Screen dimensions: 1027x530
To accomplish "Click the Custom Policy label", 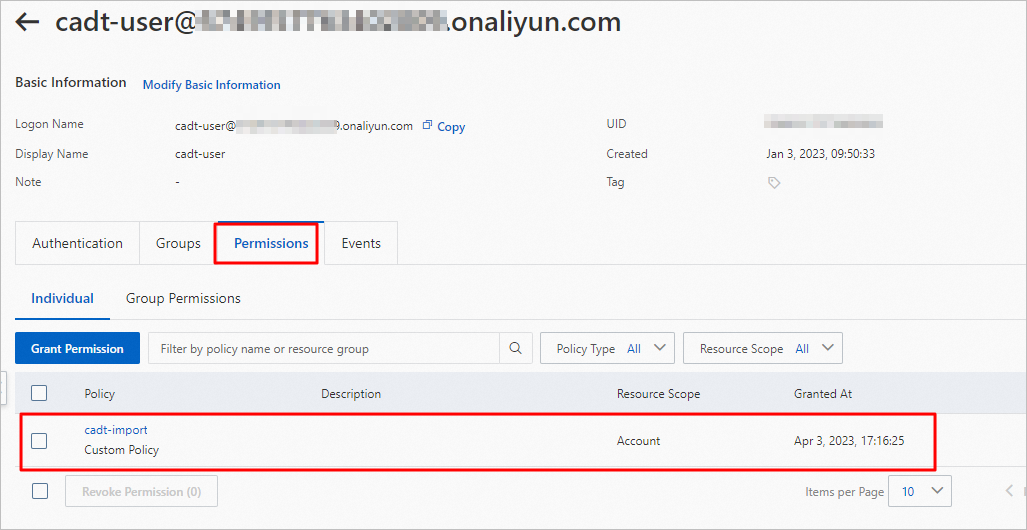I will [122, 450].
